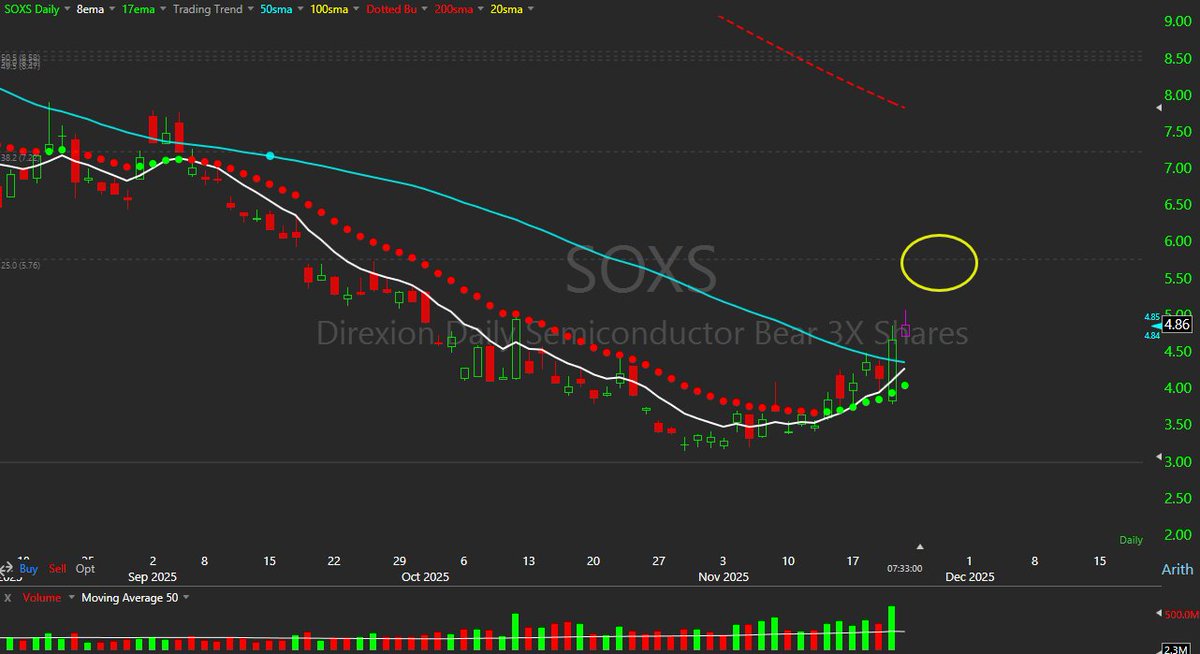Toggle the Arith scale setting
1200x654 pixels.
(1177, 569)
